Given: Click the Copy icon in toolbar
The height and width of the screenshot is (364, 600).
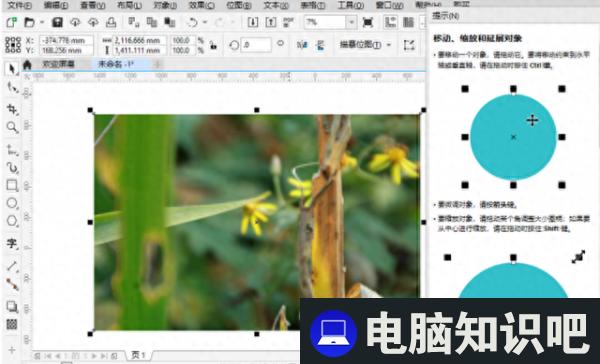Looking at the screenshot, I should [x=152, y=22].
